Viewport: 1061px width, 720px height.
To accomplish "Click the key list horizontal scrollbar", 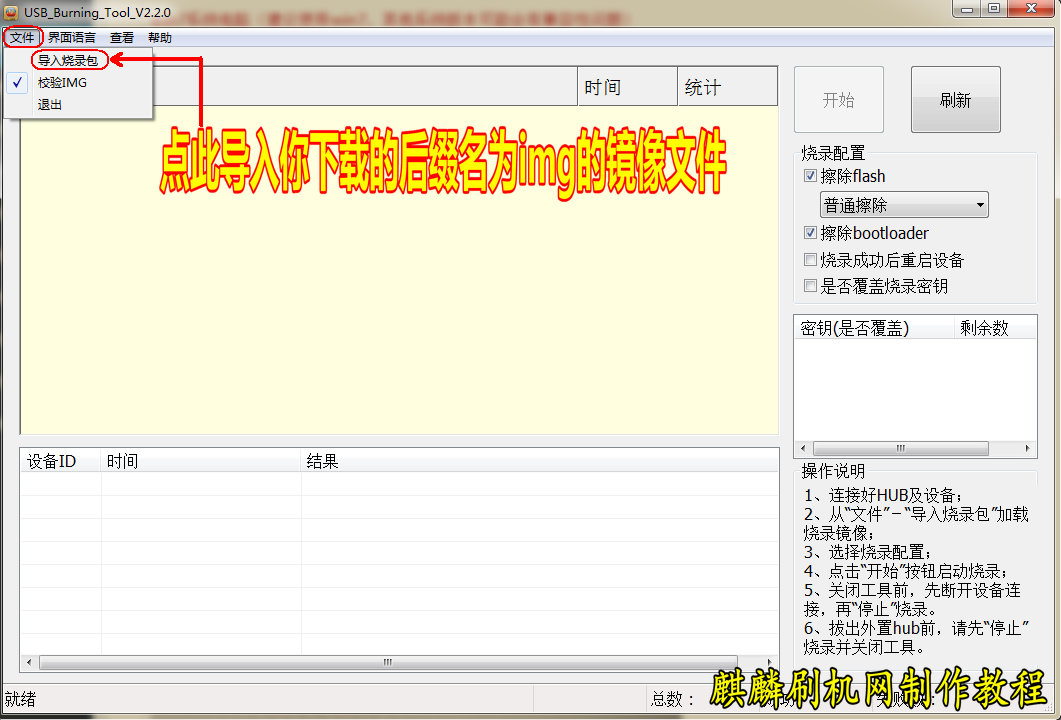I will point(900,449).
